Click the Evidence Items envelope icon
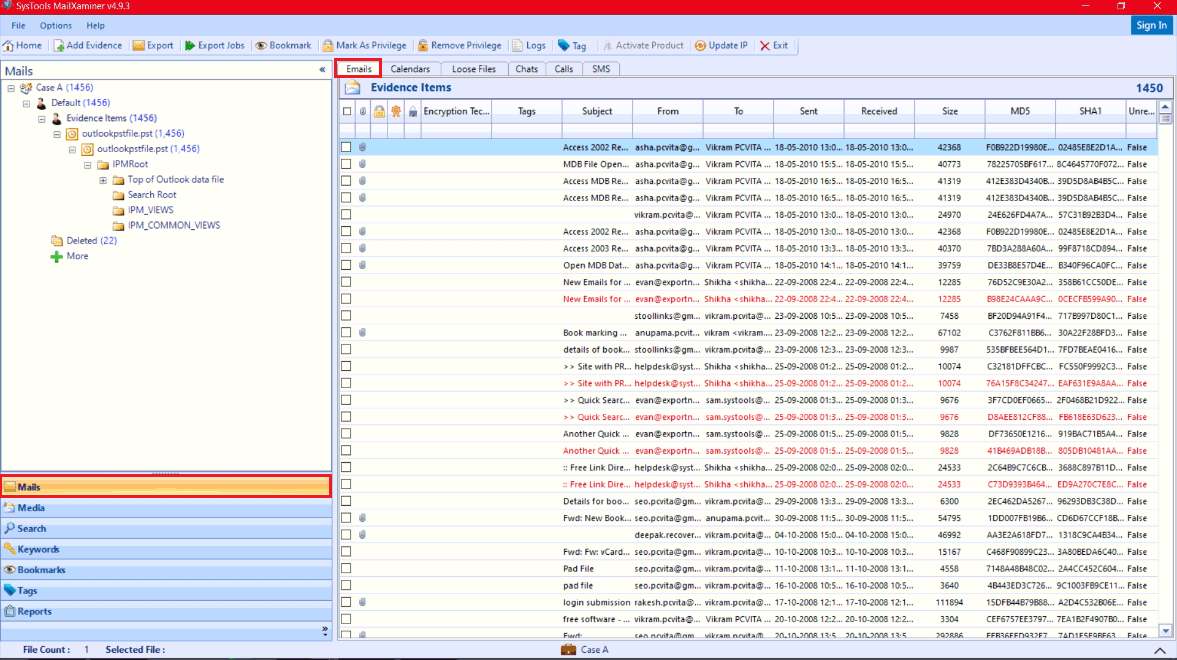The width and height of the screenshot is (1177, 660). (353, 88)
